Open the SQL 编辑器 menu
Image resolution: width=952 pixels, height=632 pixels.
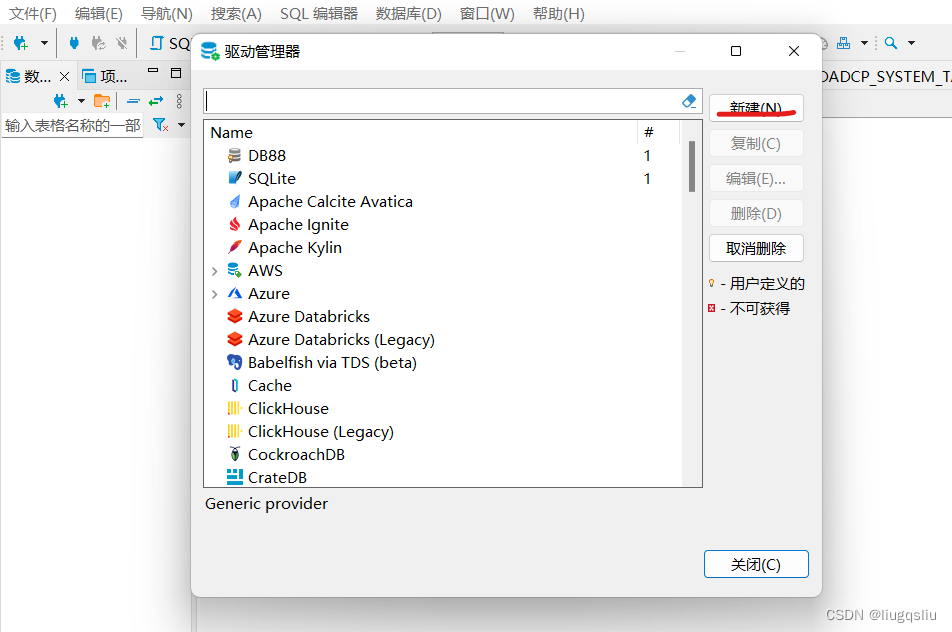pos(319,13)
